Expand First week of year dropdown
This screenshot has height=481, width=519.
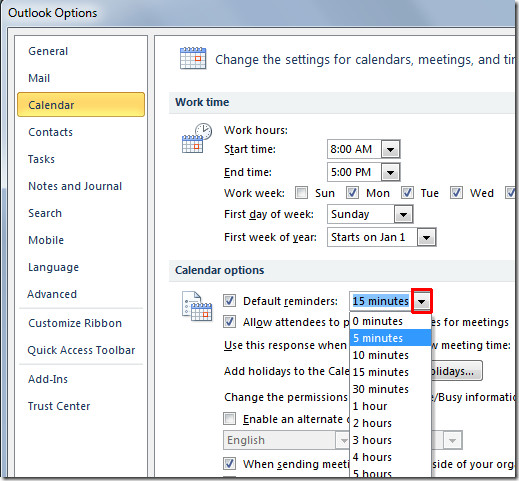coord(426,237)
